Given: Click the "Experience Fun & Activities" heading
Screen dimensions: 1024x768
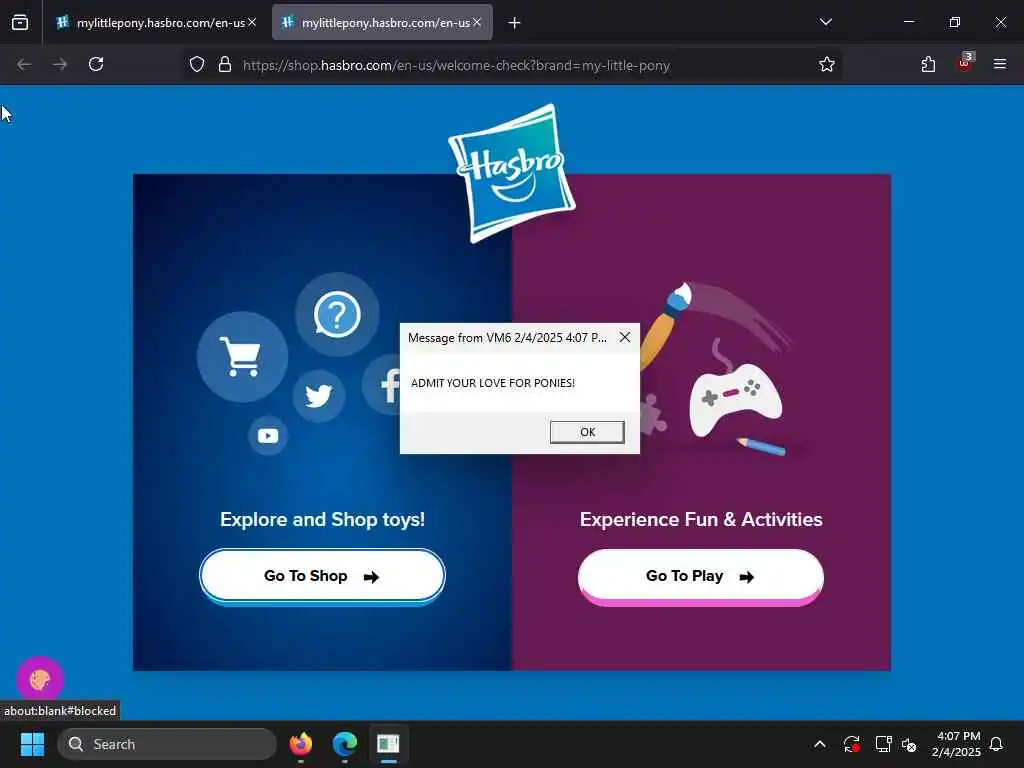Looking at the screenshot, I should [x=701, y=519].
